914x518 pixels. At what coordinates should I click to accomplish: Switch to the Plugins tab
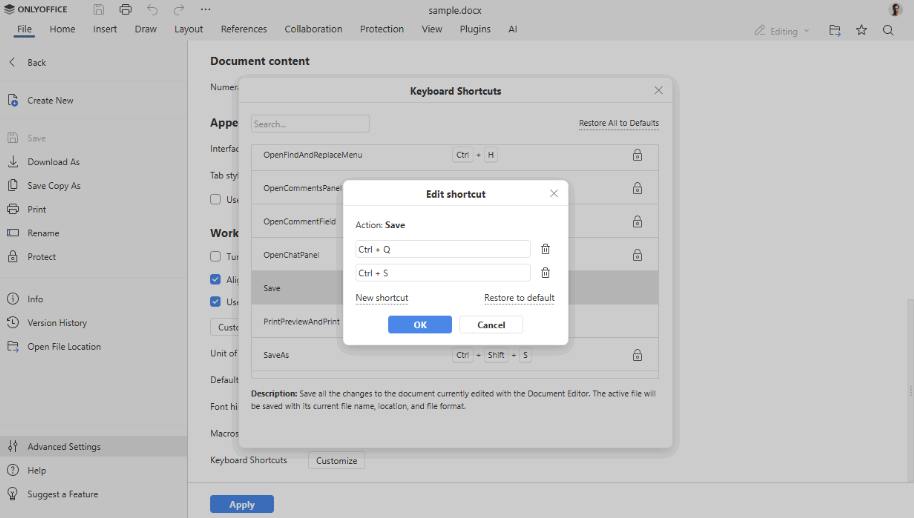pyautogui.click(x=475, y=29)
